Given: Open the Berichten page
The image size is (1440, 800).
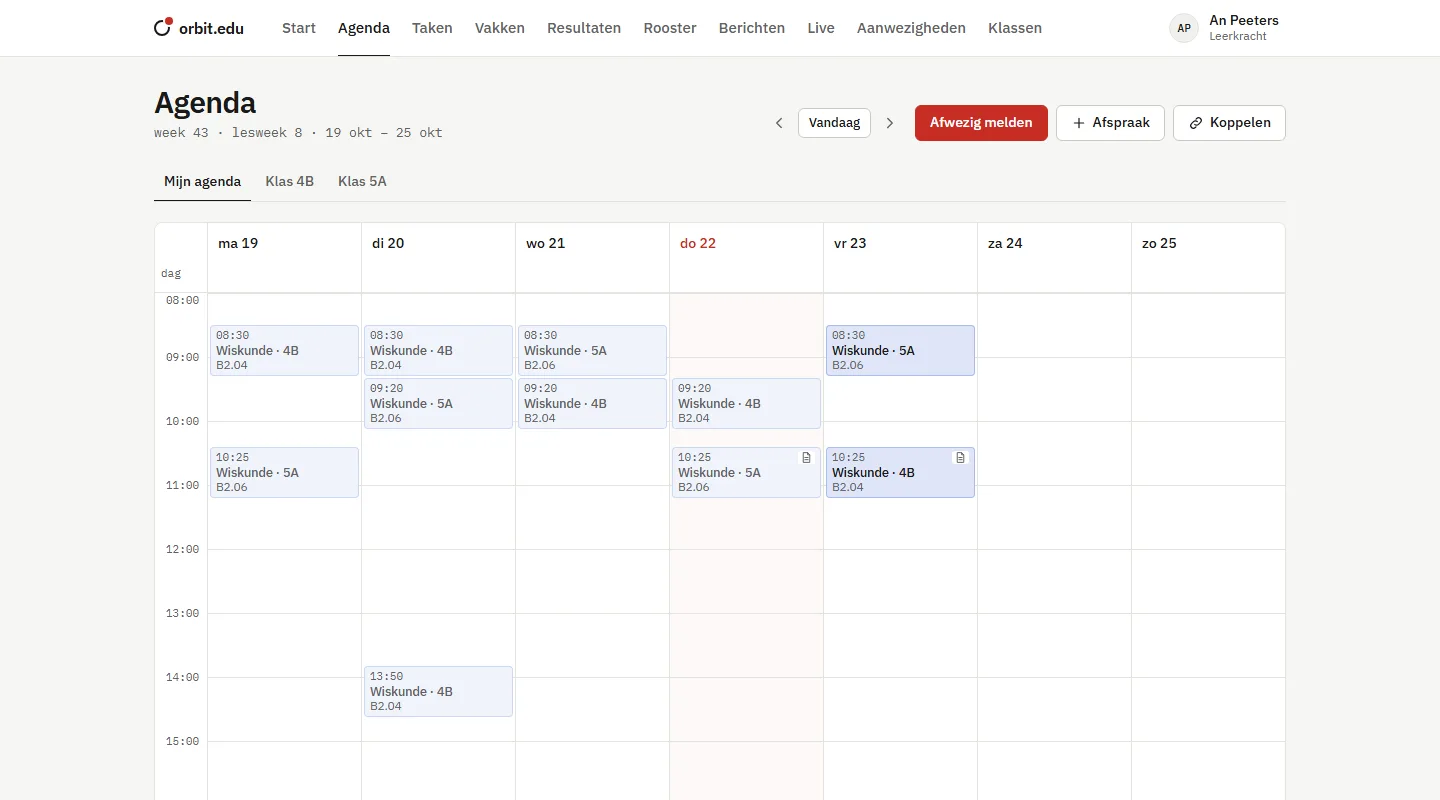Looking at the screenshot, I should (752, 28).
